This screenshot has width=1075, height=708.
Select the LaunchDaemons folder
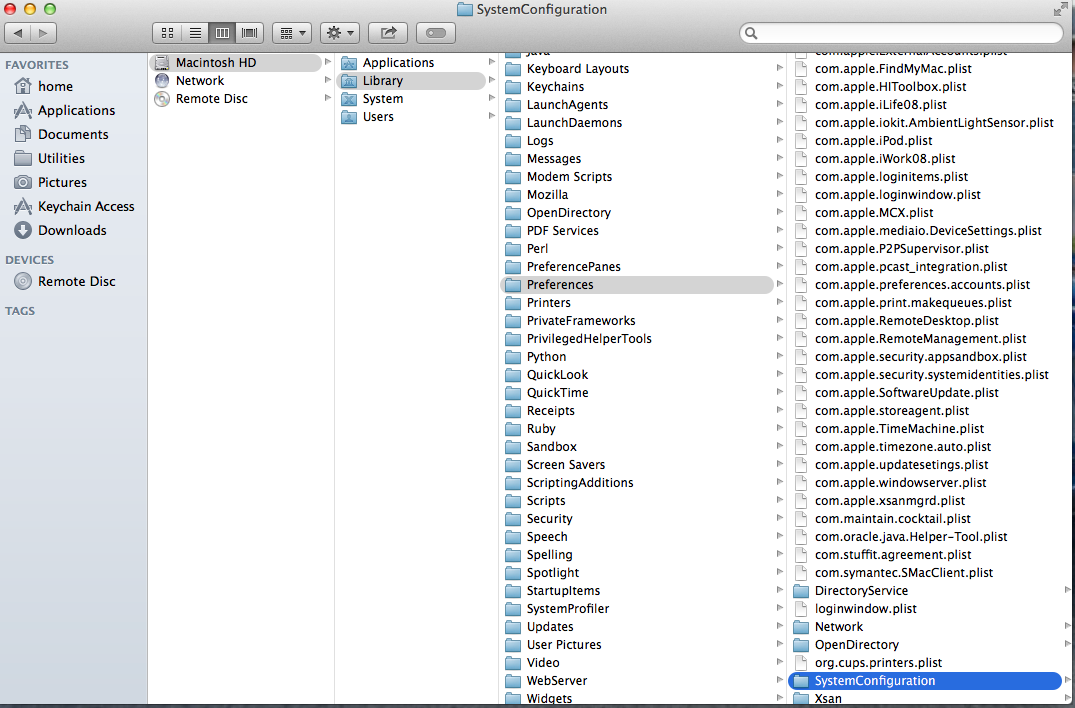click(638, 123)
